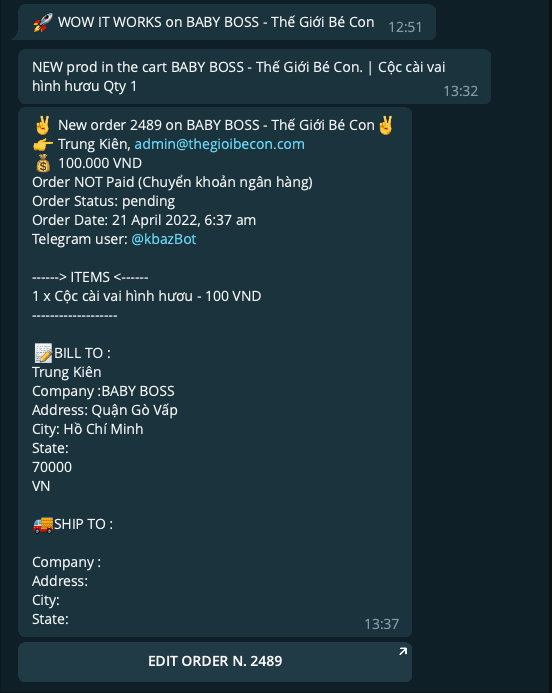Click the pointing hand emoji beside Trung Kiên
The width and height of the screenshot is (552, 693).
(43, 145)
